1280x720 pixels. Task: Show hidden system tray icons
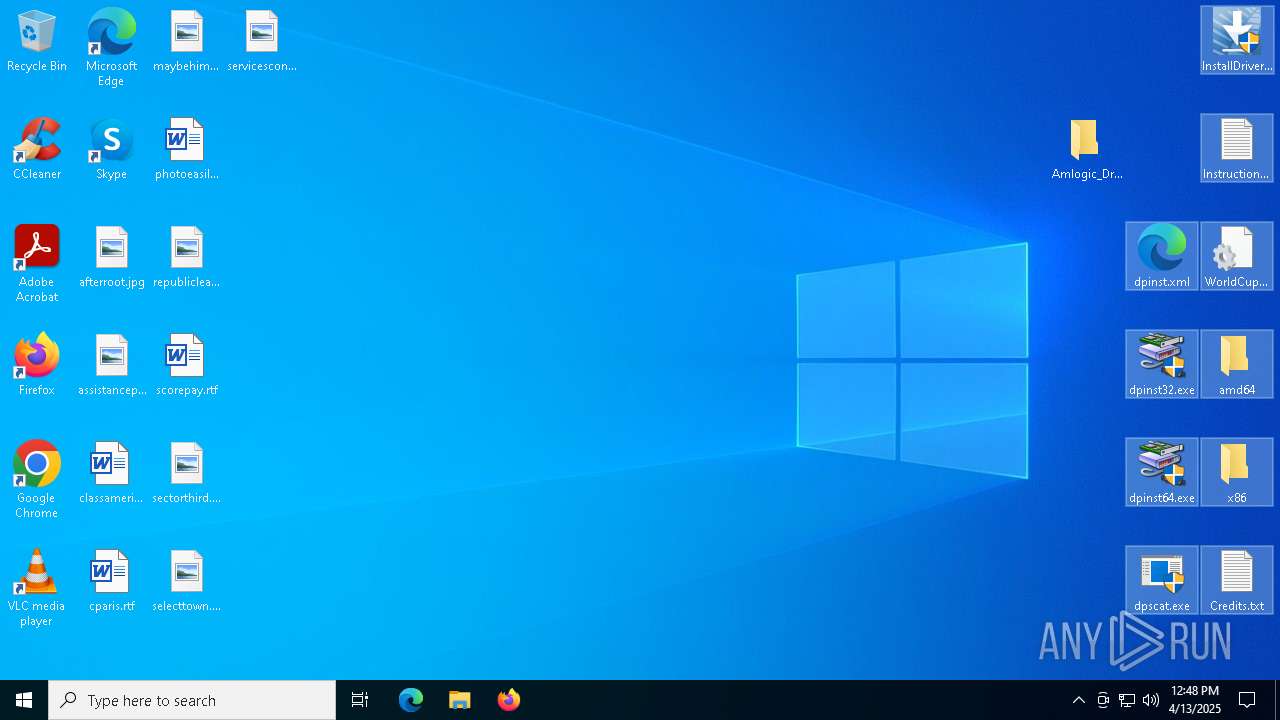pos(1078,700)
